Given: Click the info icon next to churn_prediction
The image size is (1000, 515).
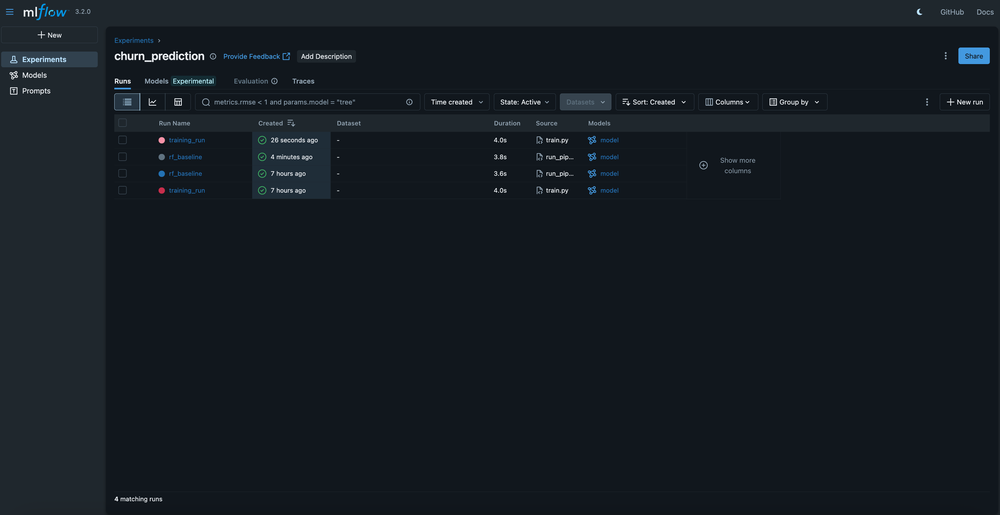Looking at the screenshot, I should pos(213,57).
